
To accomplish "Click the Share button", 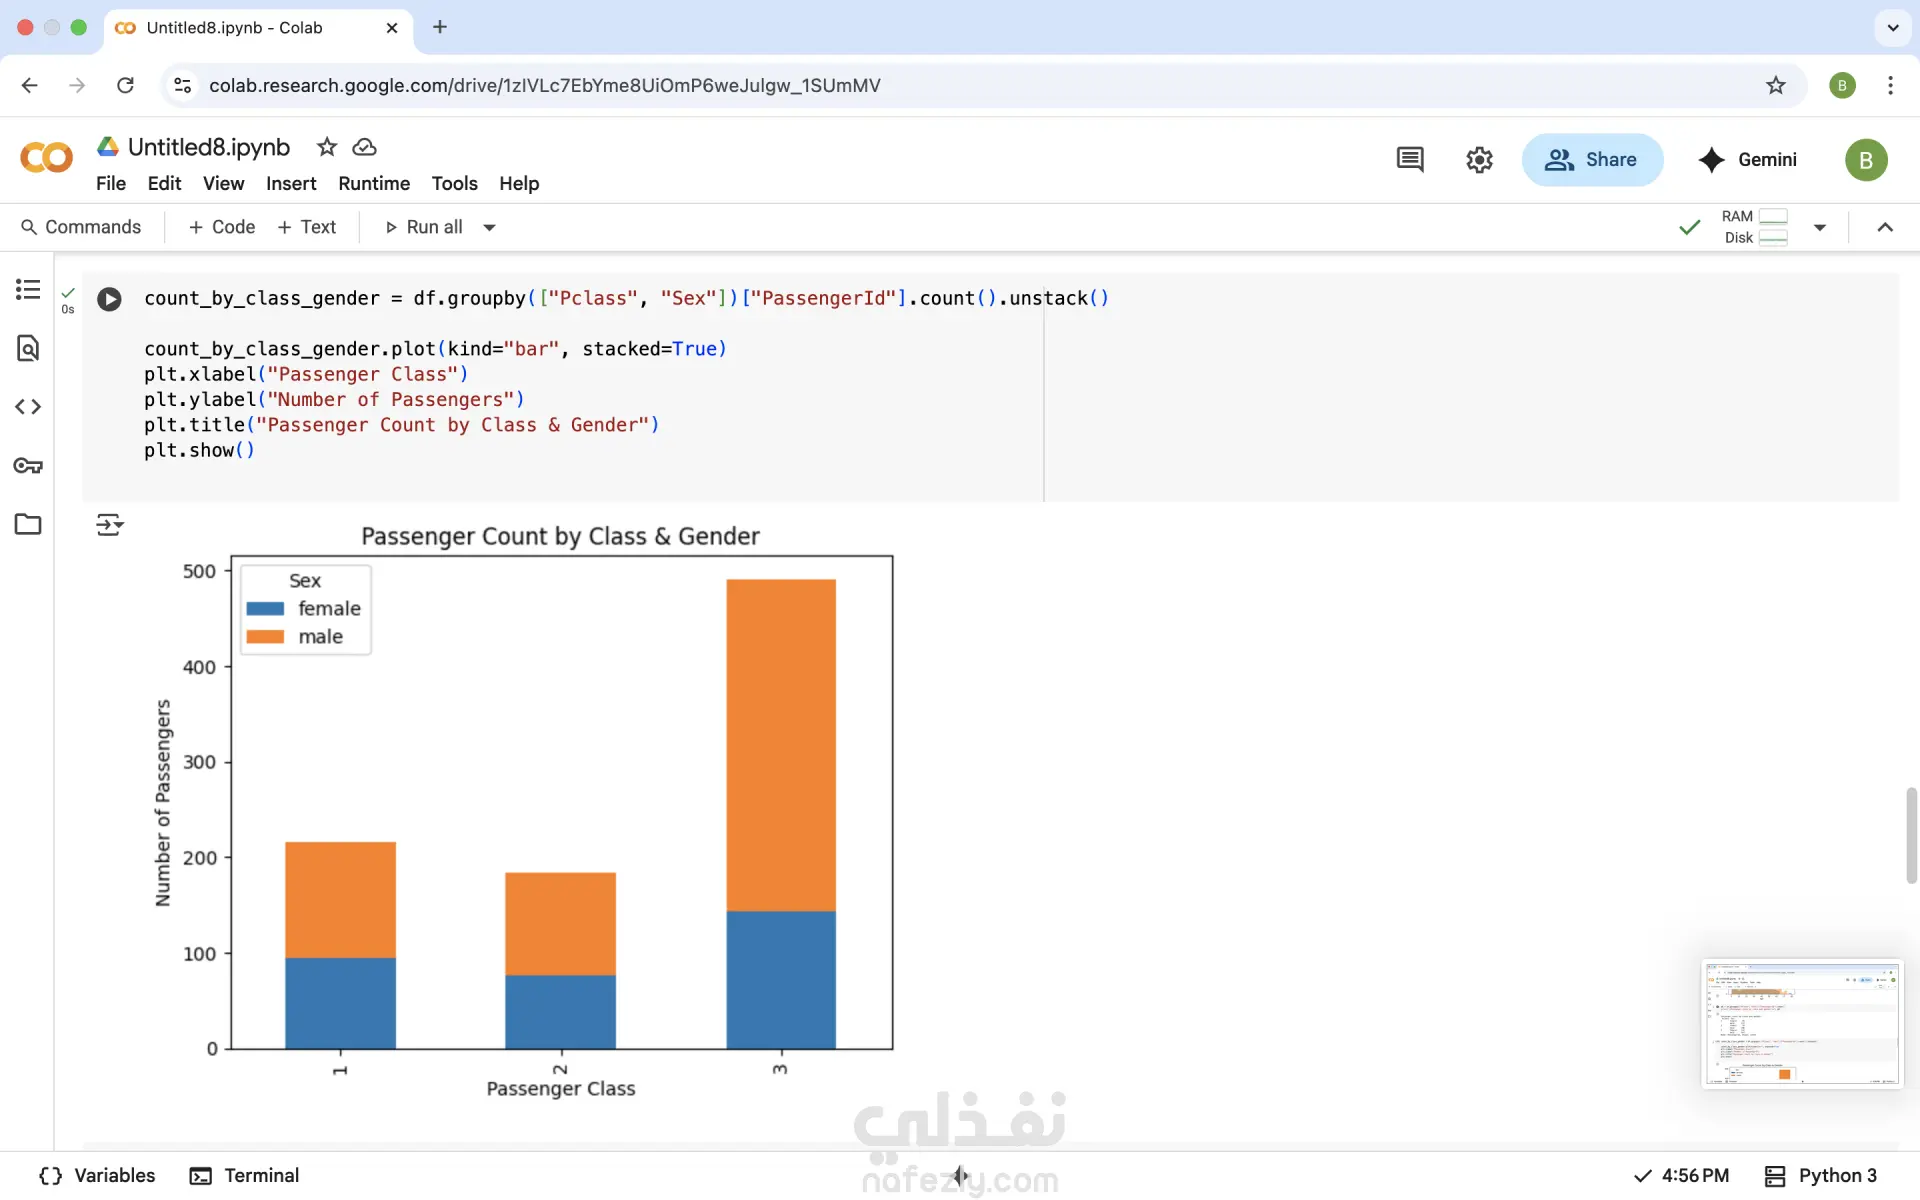I will [x=1591, y=160].
